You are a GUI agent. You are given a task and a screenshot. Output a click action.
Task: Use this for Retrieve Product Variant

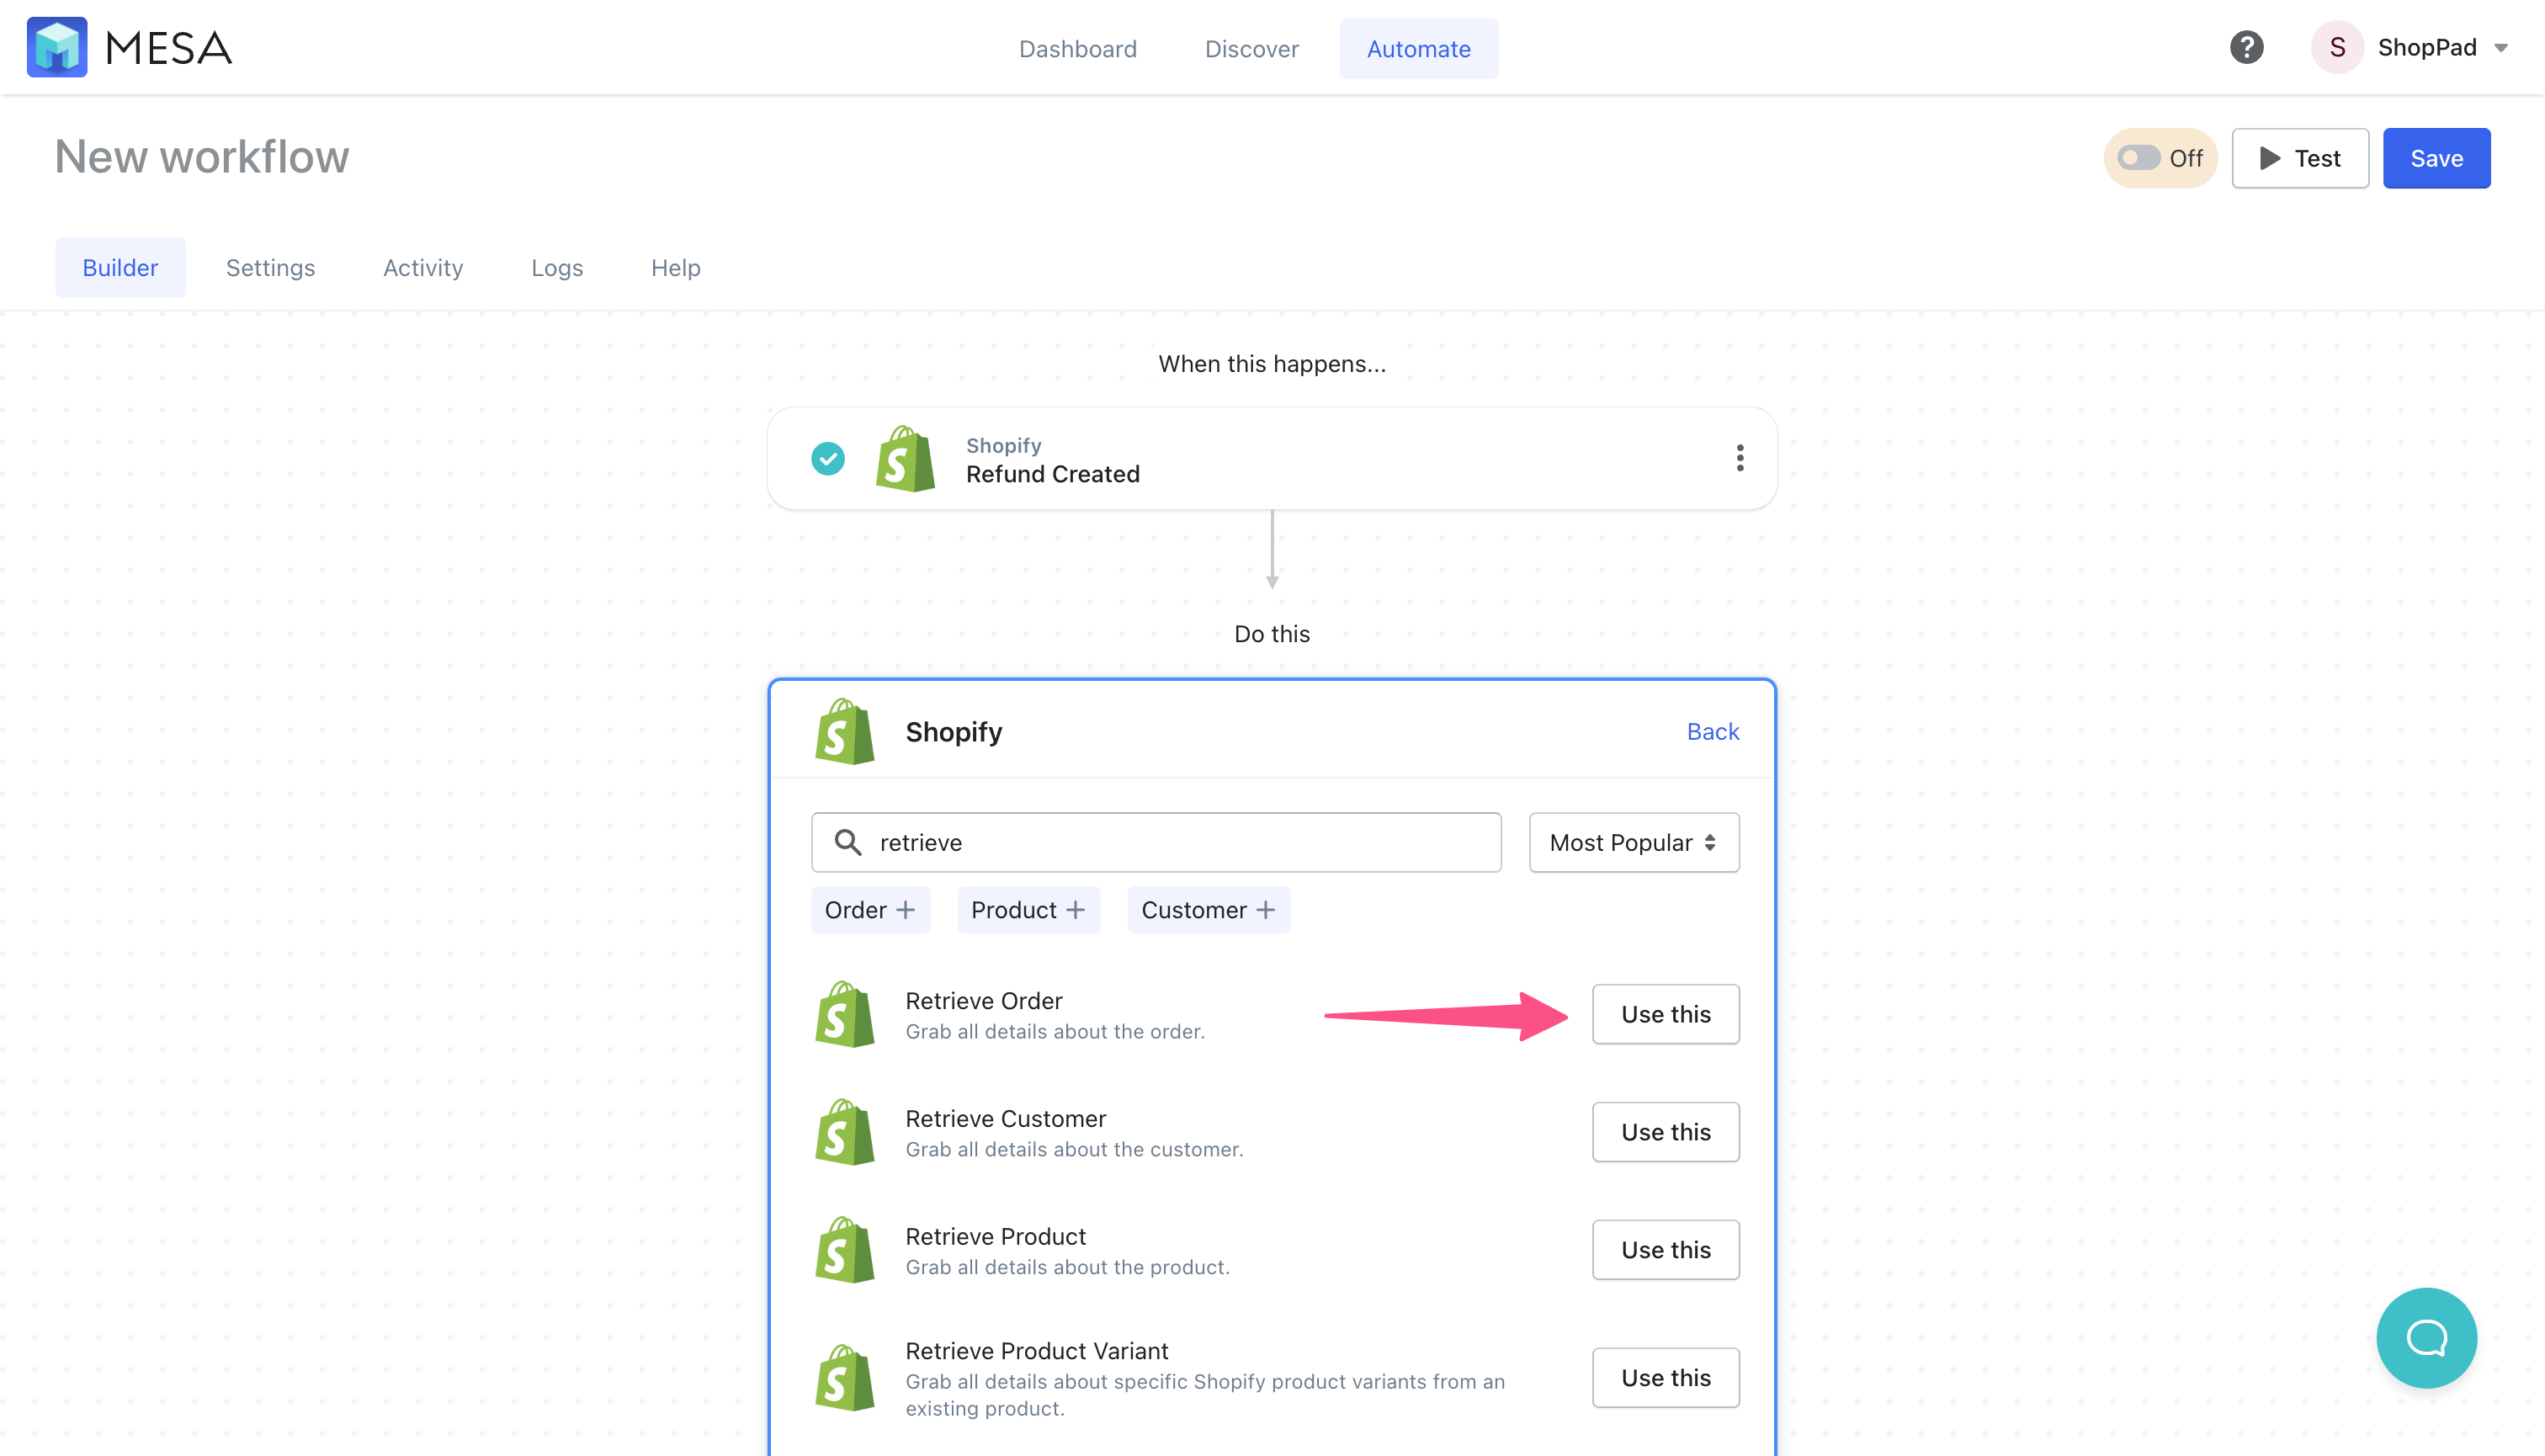coord(1665,1378)
